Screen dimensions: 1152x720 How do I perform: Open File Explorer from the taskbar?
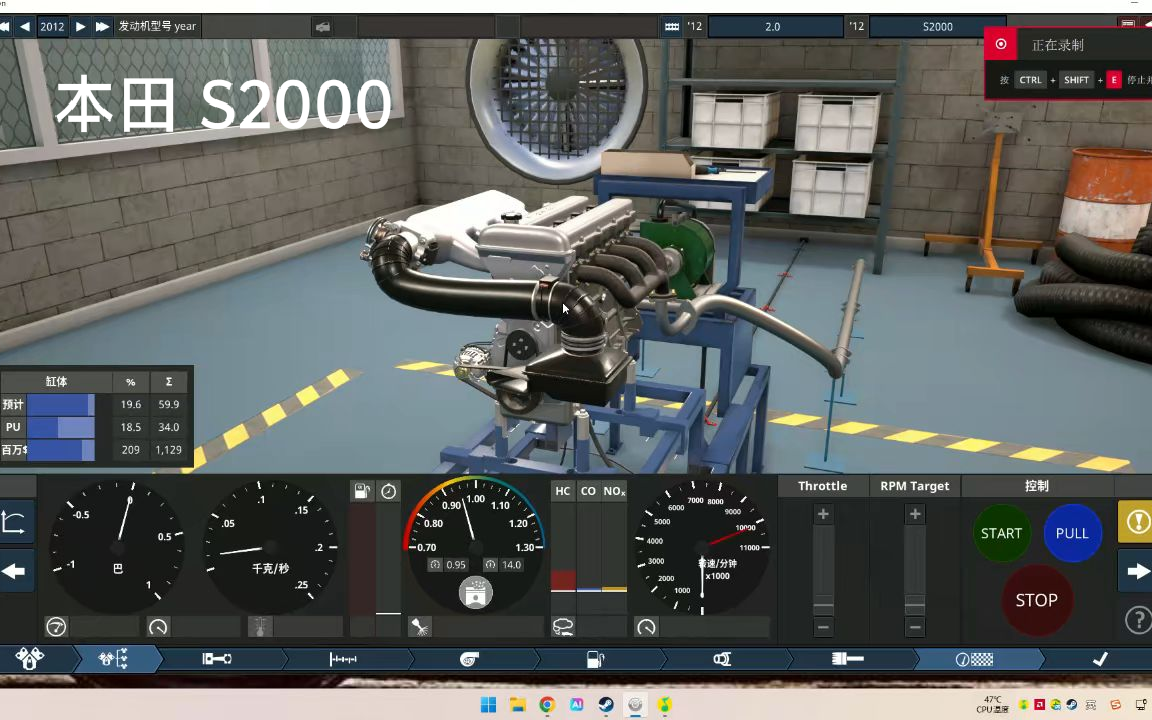point(518,705)
